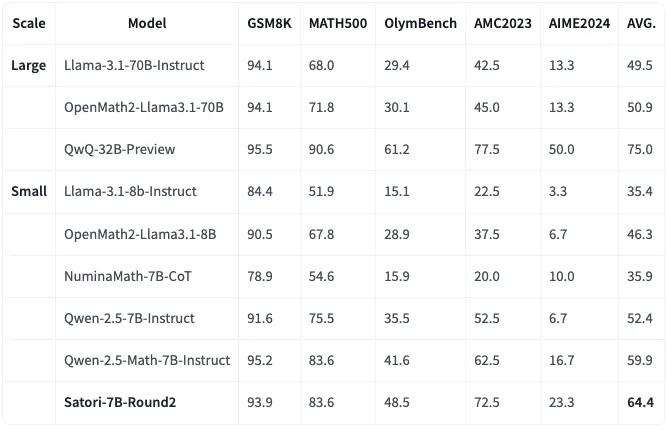Click the Qwen-2.5-7B-Instruct model cell
666x430 pixels.
coord(129,318)
